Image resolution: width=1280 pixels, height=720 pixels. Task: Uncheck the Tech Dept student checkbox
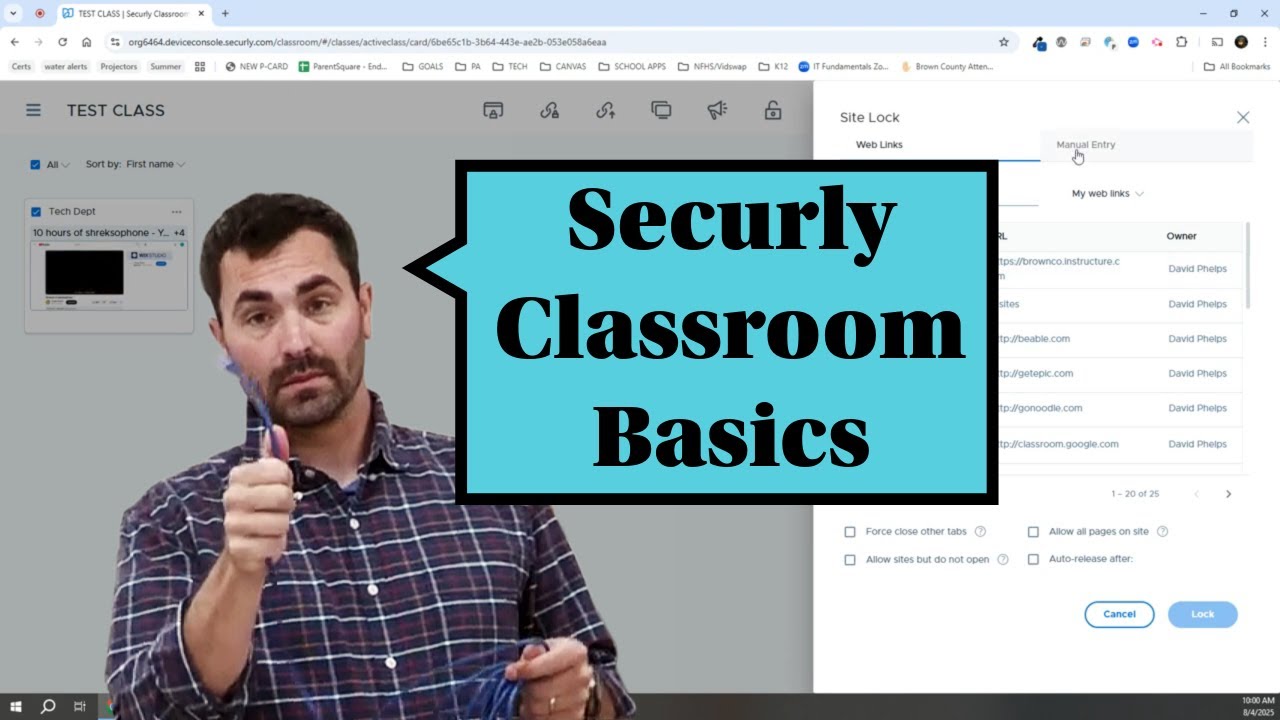click(37, 212)
